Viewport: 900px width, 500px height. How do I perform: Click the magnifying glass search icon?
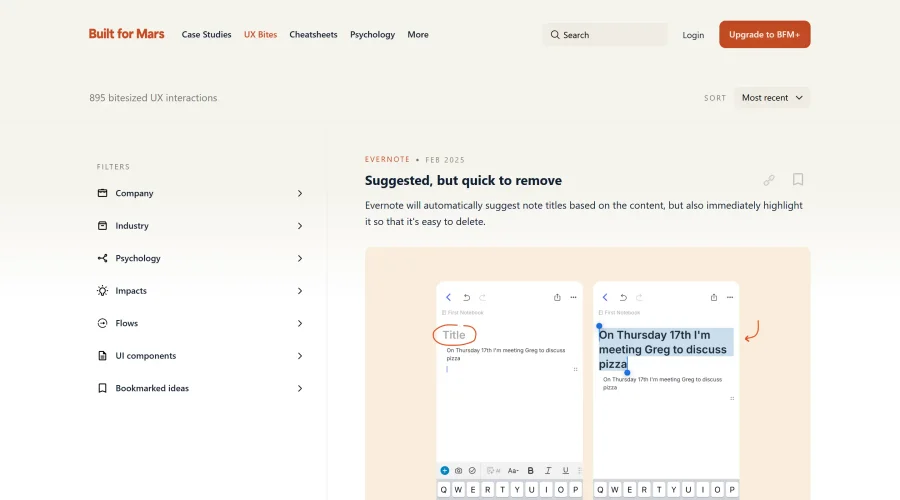[x=555, y=34]
